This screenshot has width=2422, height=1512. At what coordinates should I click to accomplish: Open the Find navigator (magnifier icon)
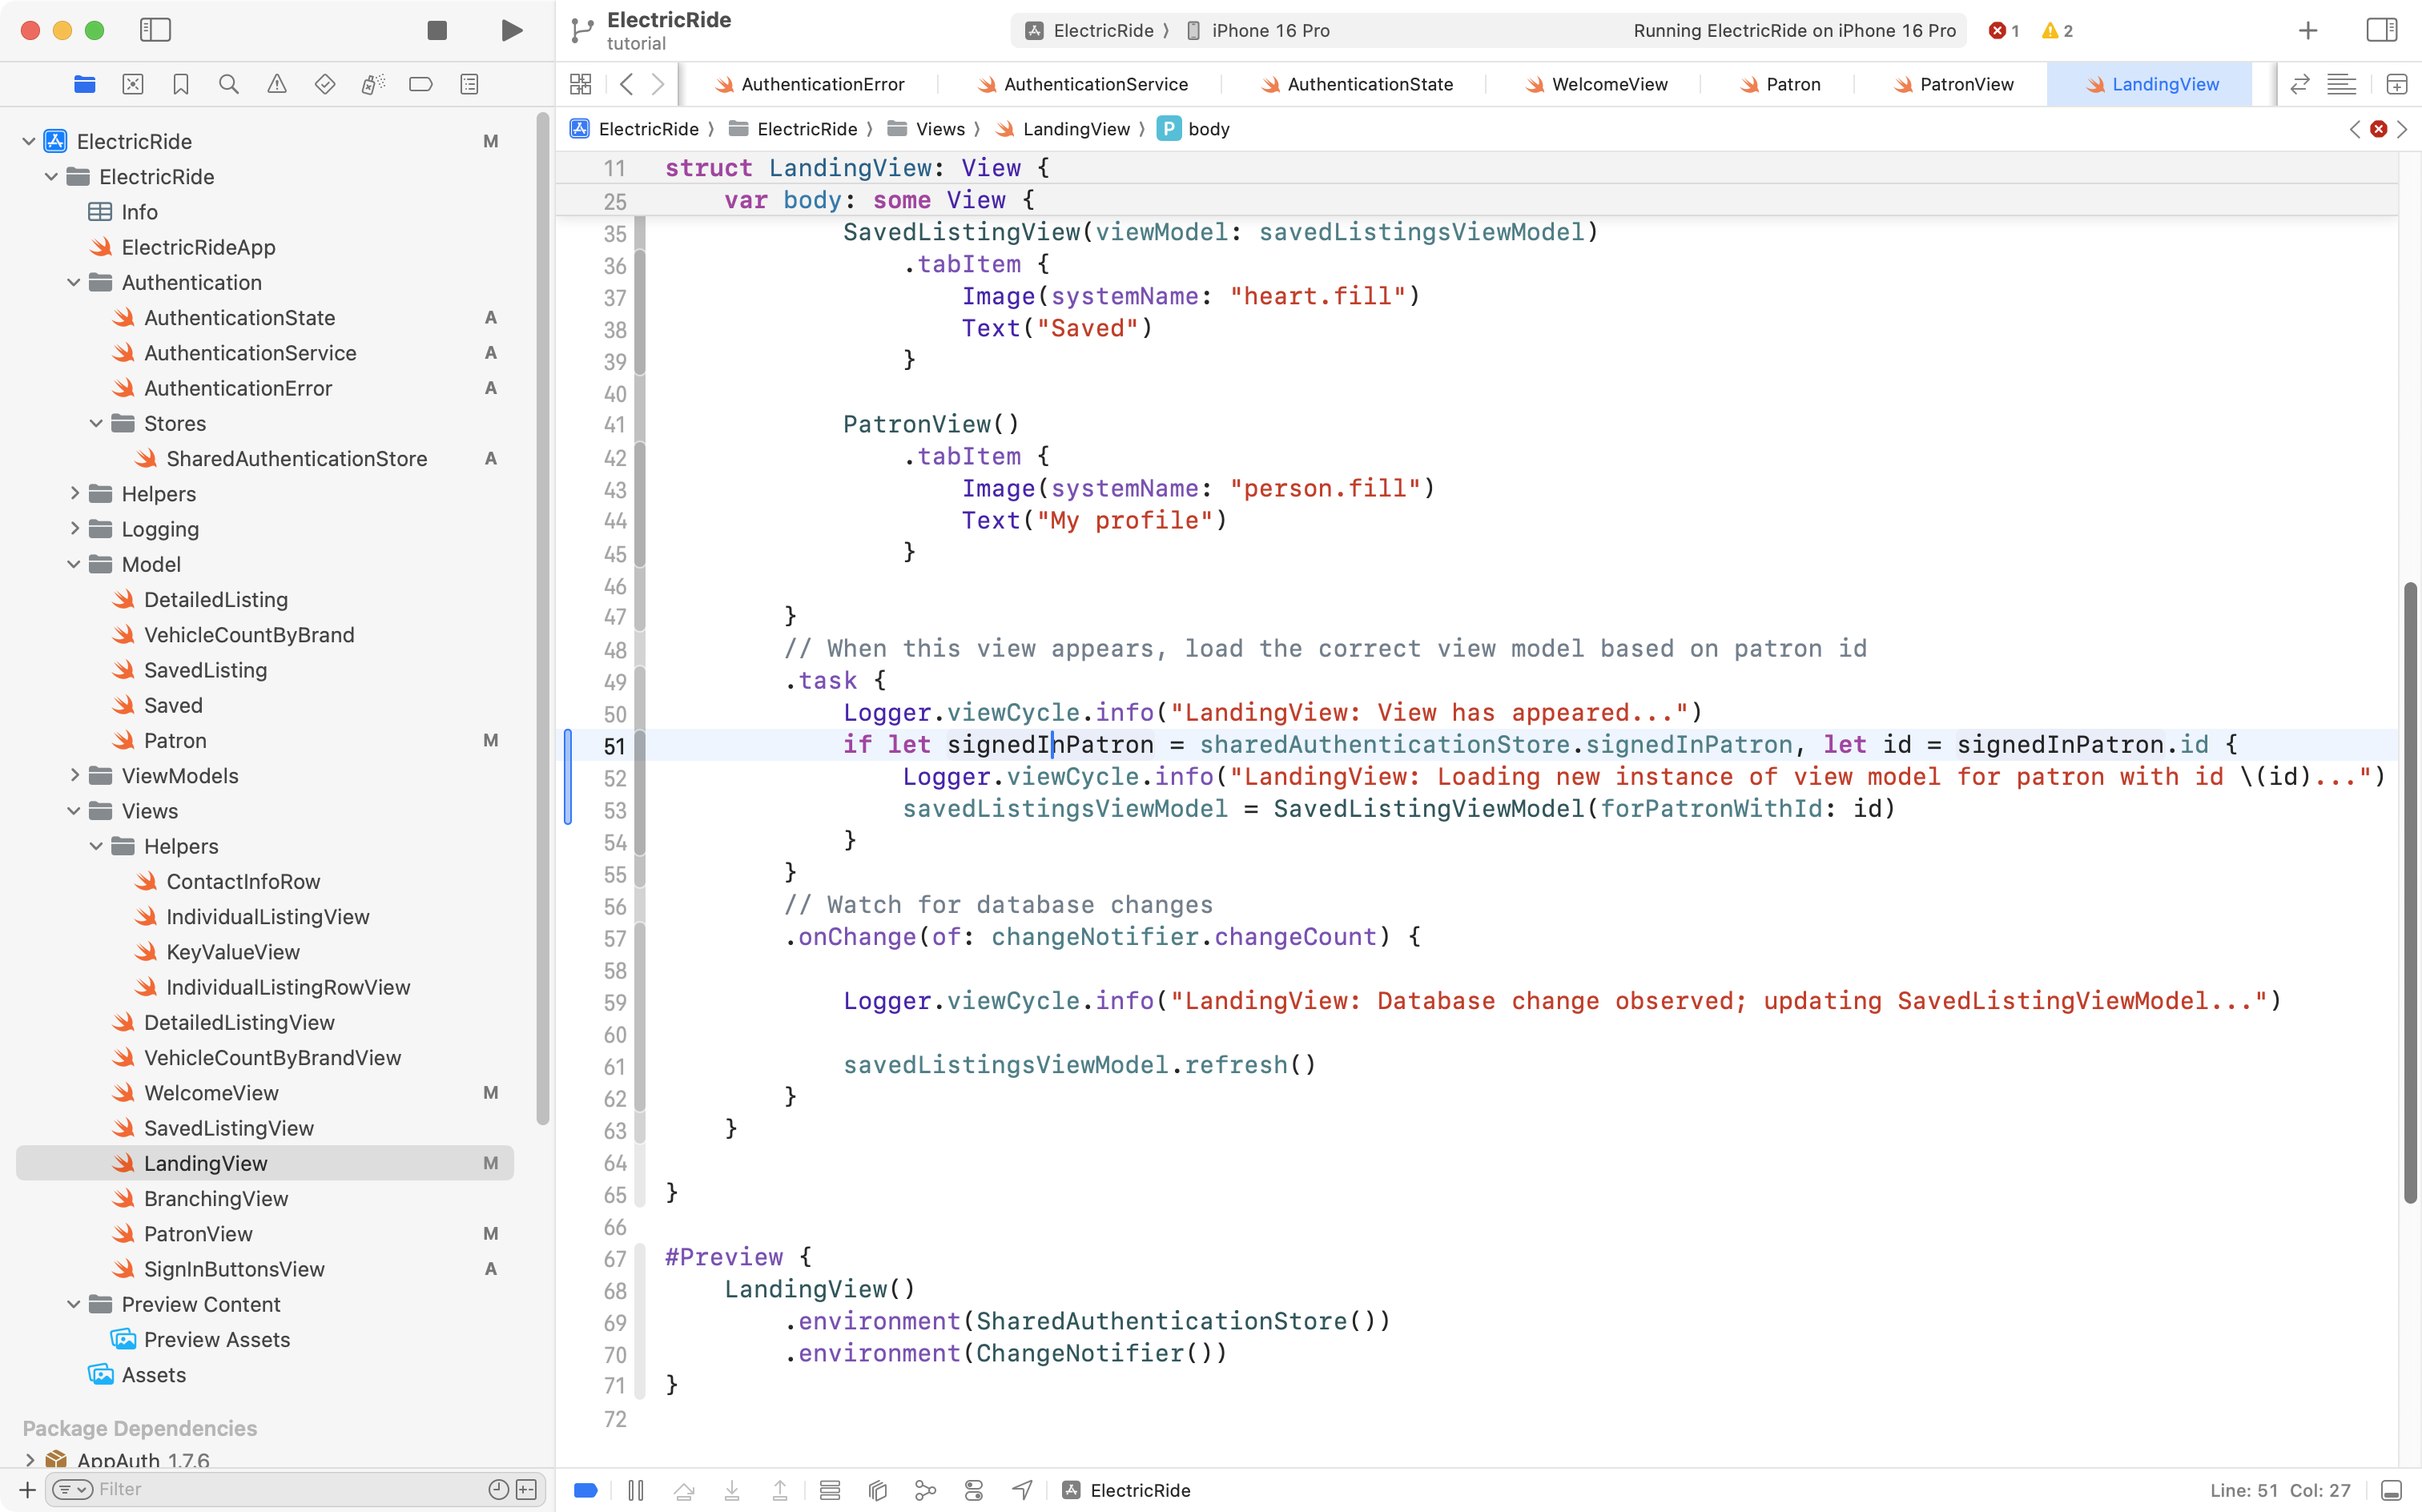(x=229, y=84)
